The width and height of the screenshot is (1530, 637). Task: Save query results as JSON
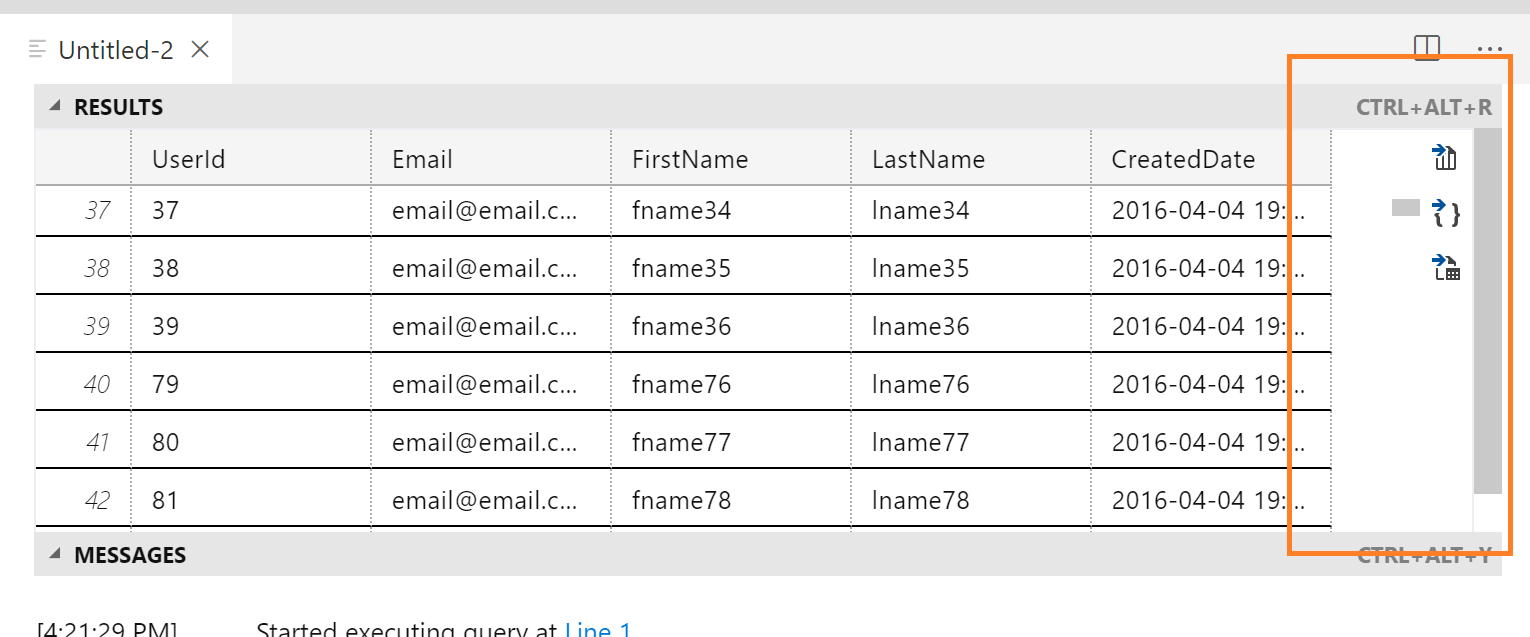[x=1446, y=211]
